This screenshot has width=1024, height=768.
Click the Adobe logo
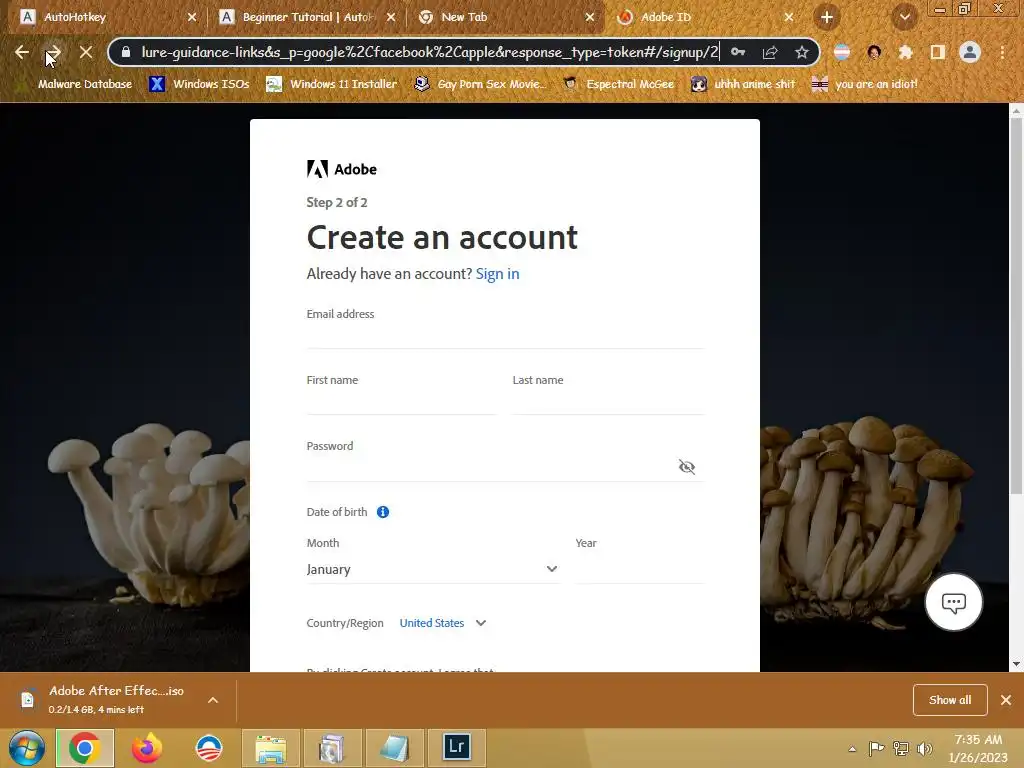(342, 169)
